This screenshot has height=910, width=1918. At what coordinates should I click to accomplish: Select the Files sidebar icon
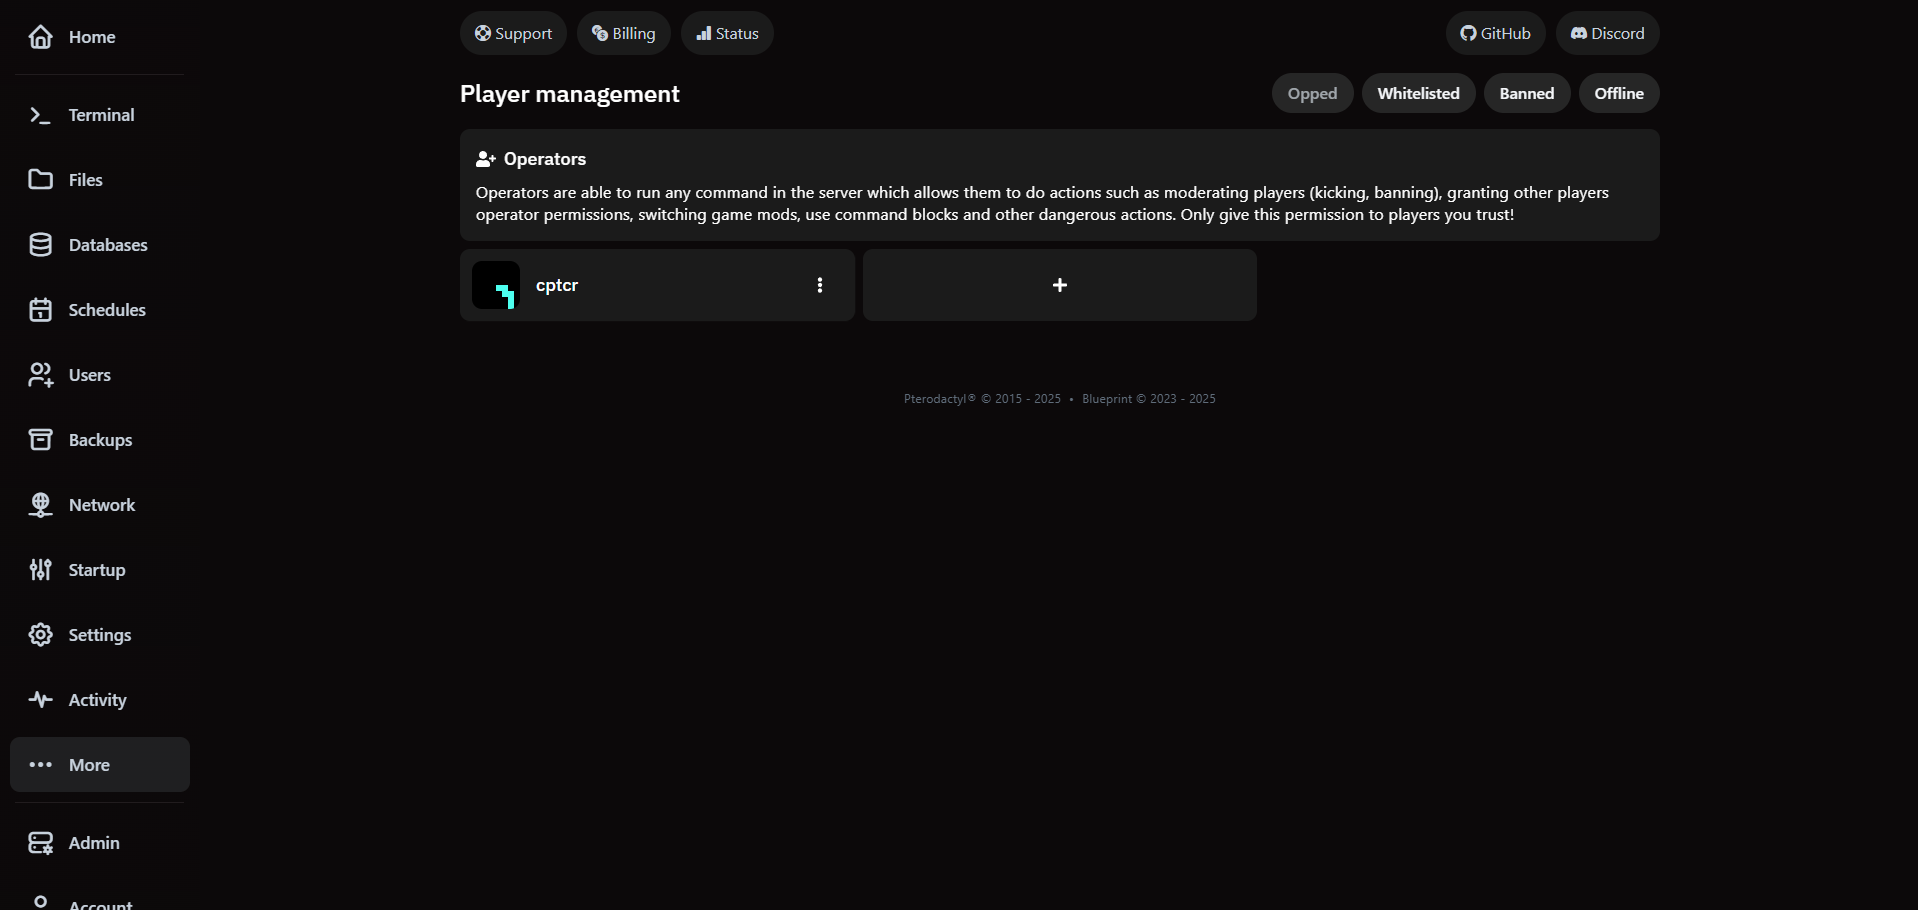coord(40,179)
